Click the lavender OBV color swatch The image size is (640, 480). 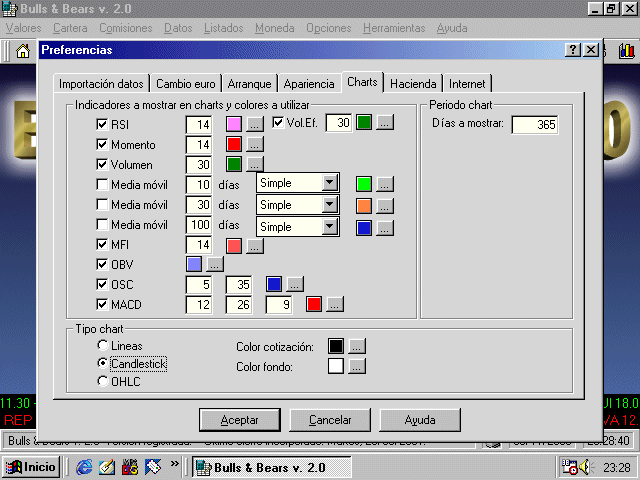194,264
